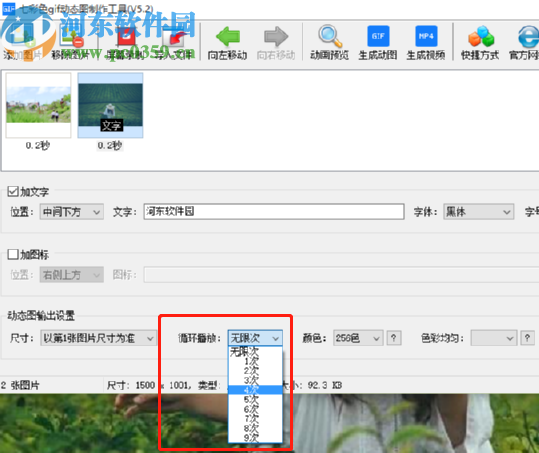The height and width of the screenshot is (453, 539).
Task: Open the 色彩均匀 dropdown
Action: [x=494, y=338]
